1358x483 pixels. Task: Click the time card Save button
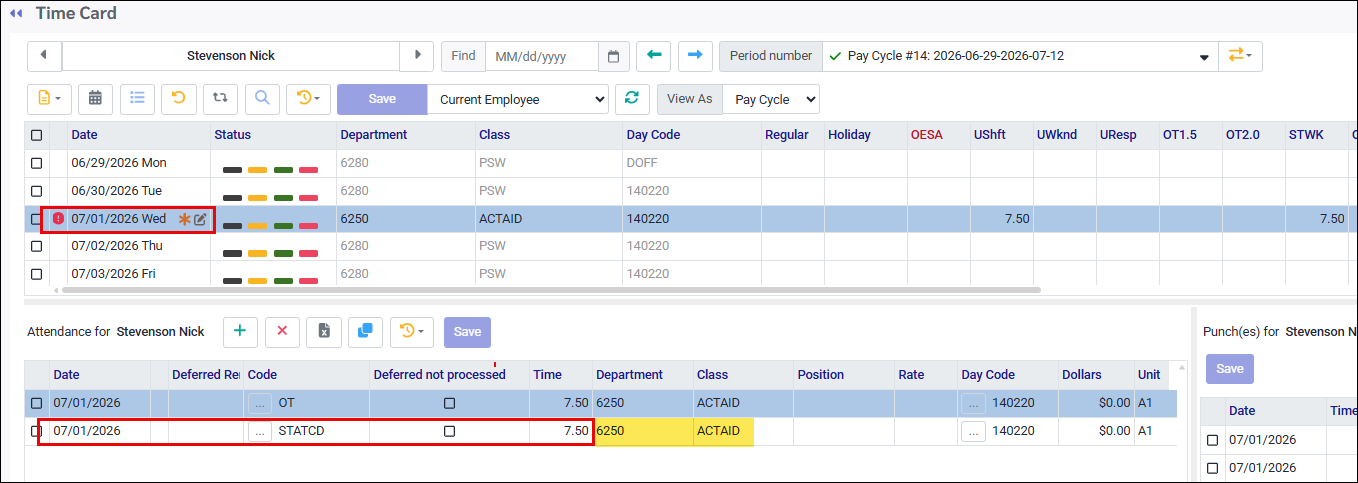(x=382, y=99)
